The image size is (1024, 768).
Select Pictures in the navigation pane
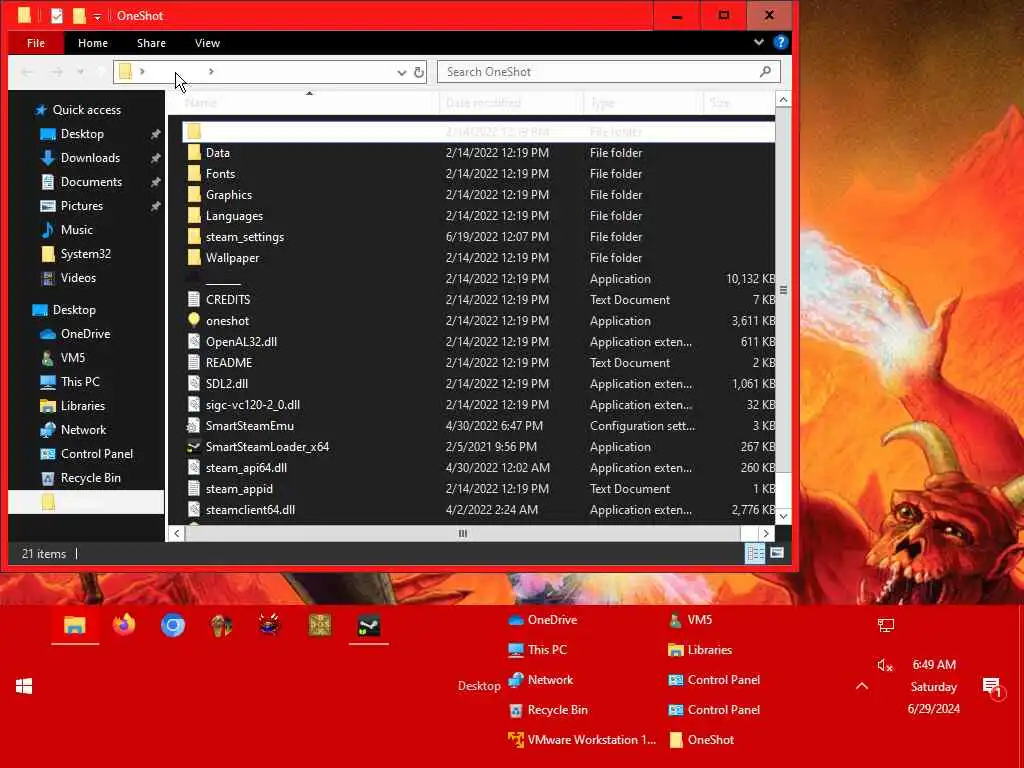[82, 206]
